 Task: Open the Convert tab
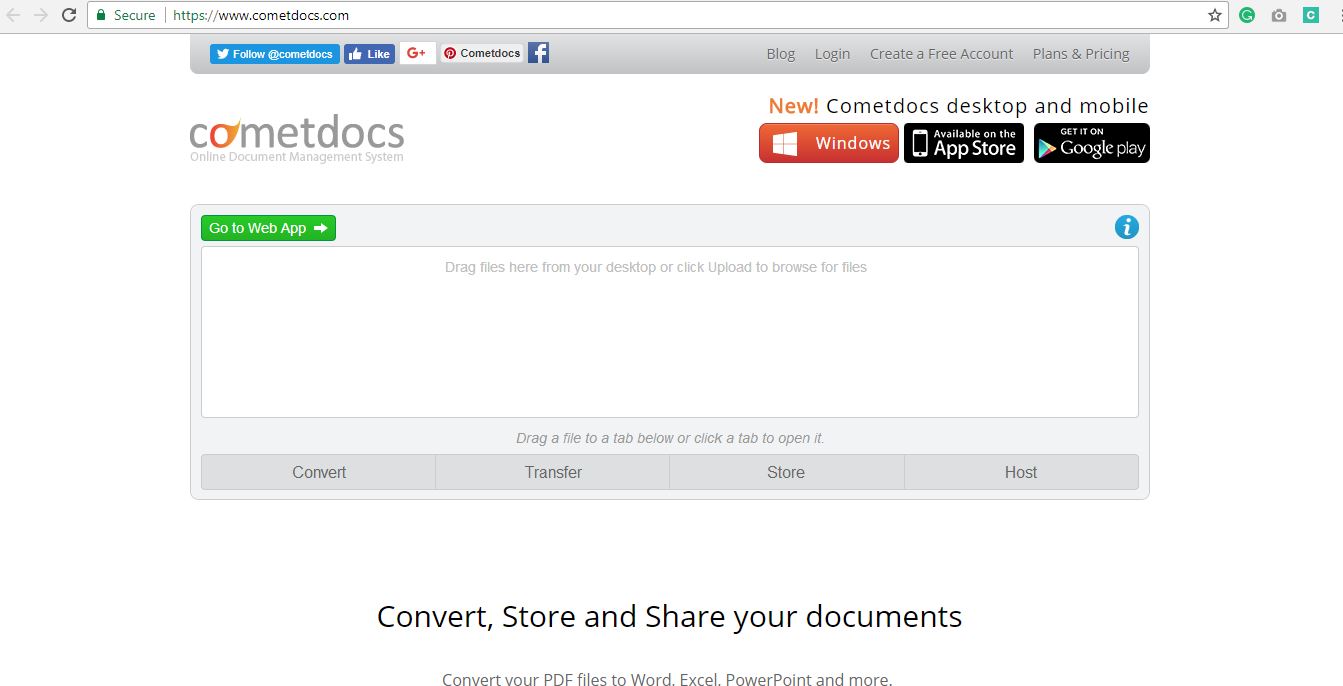coord(319,472)
